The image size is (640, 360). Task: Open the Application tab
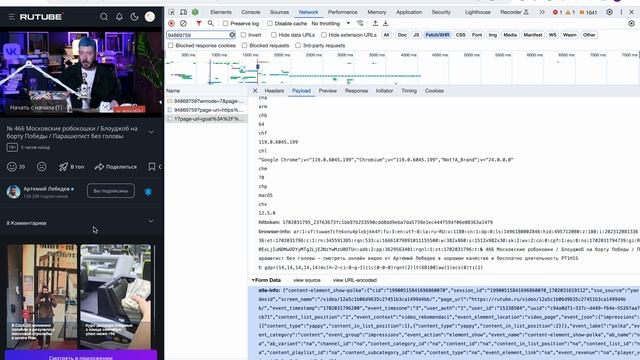tap(409, 12)
